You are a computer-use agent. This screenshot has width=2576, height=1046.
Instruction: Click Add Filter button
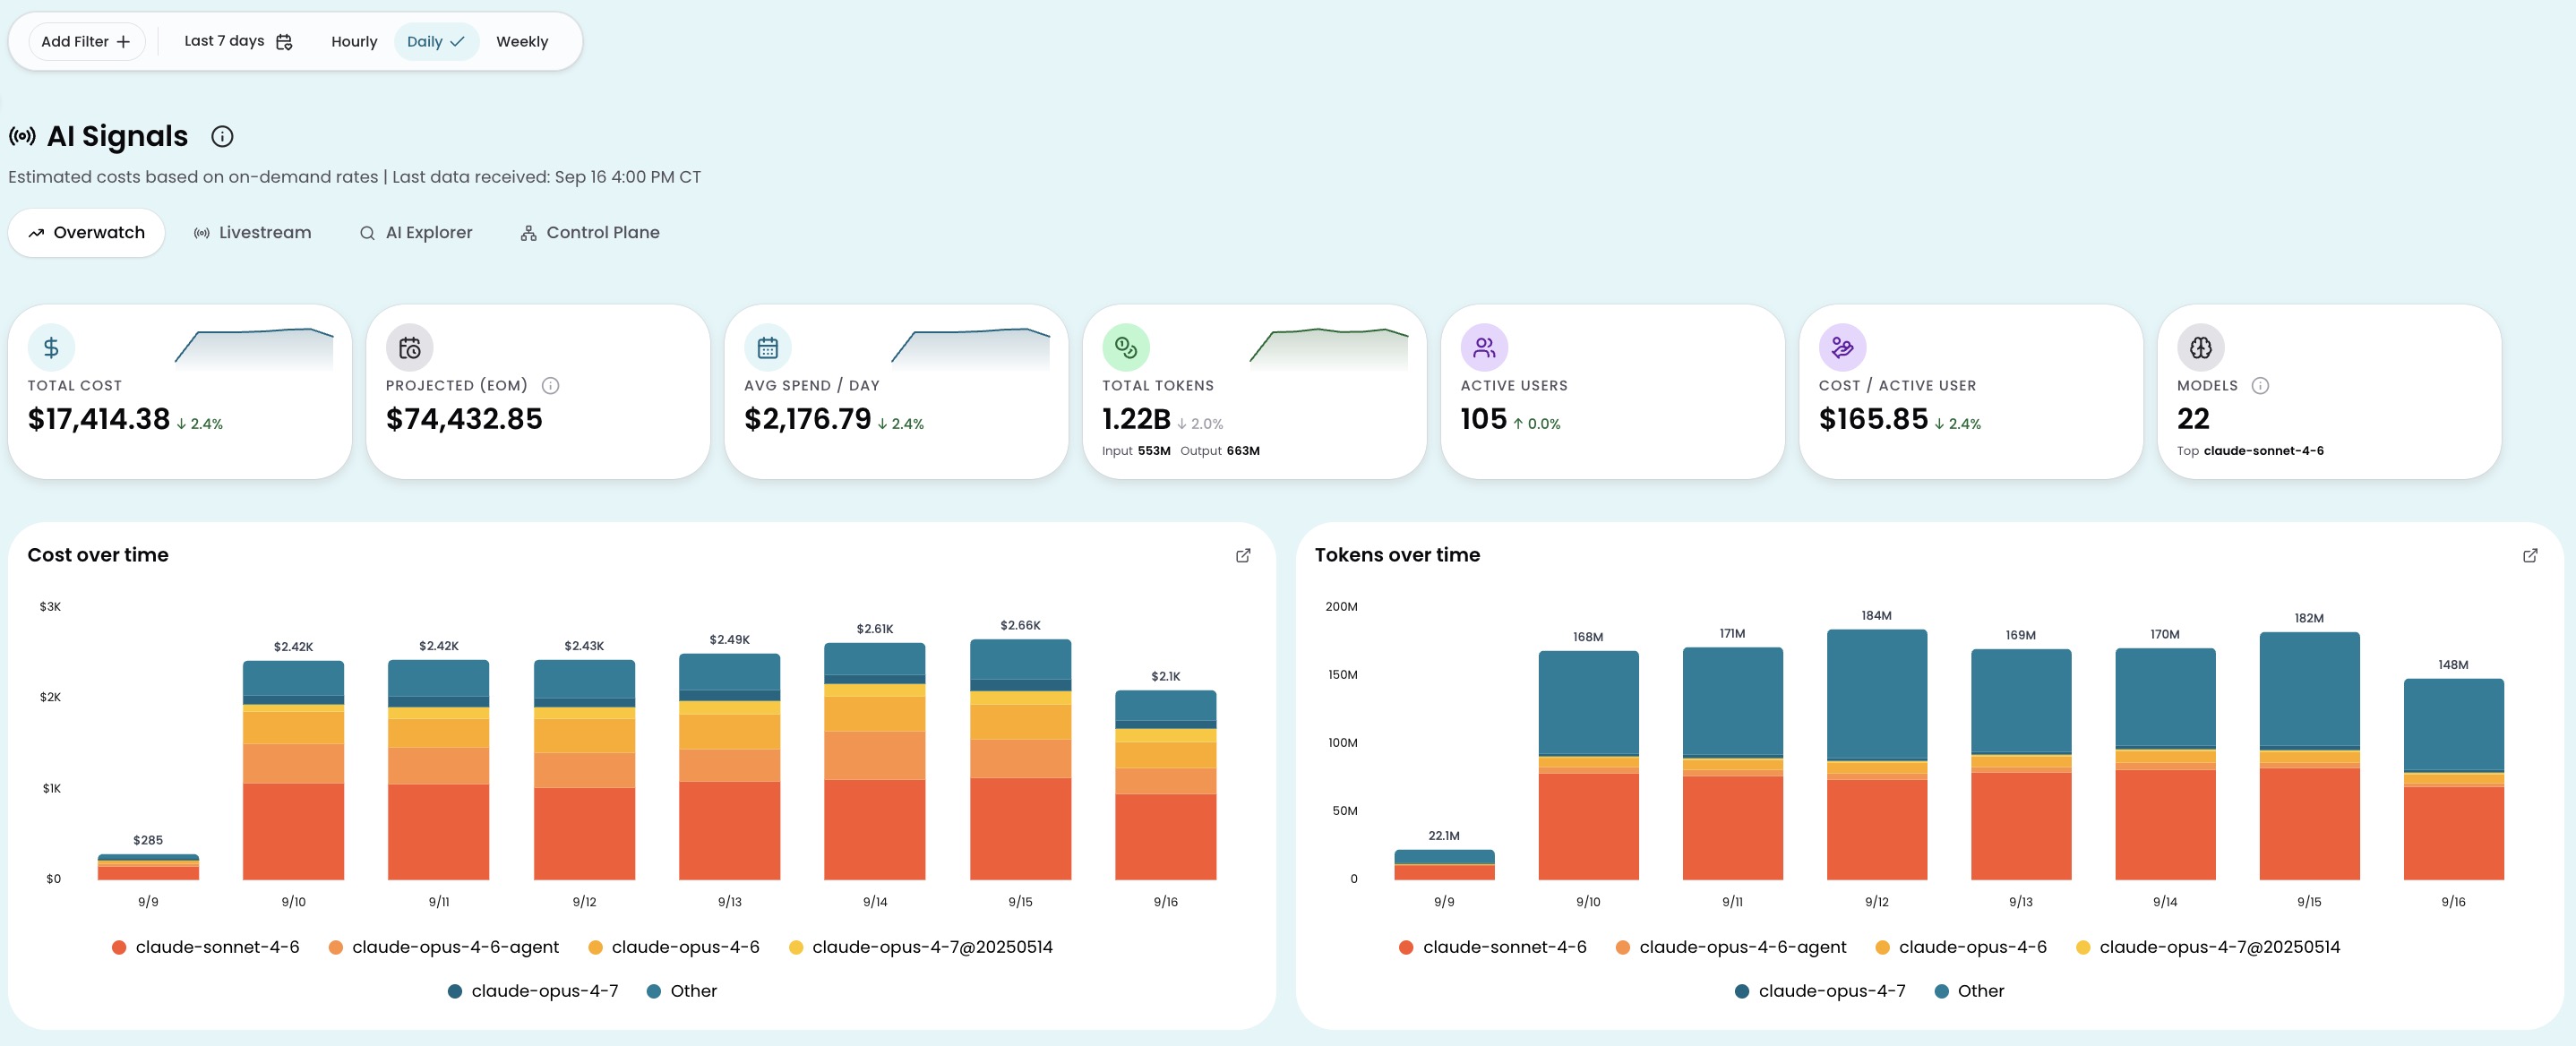tap(86, 42)
